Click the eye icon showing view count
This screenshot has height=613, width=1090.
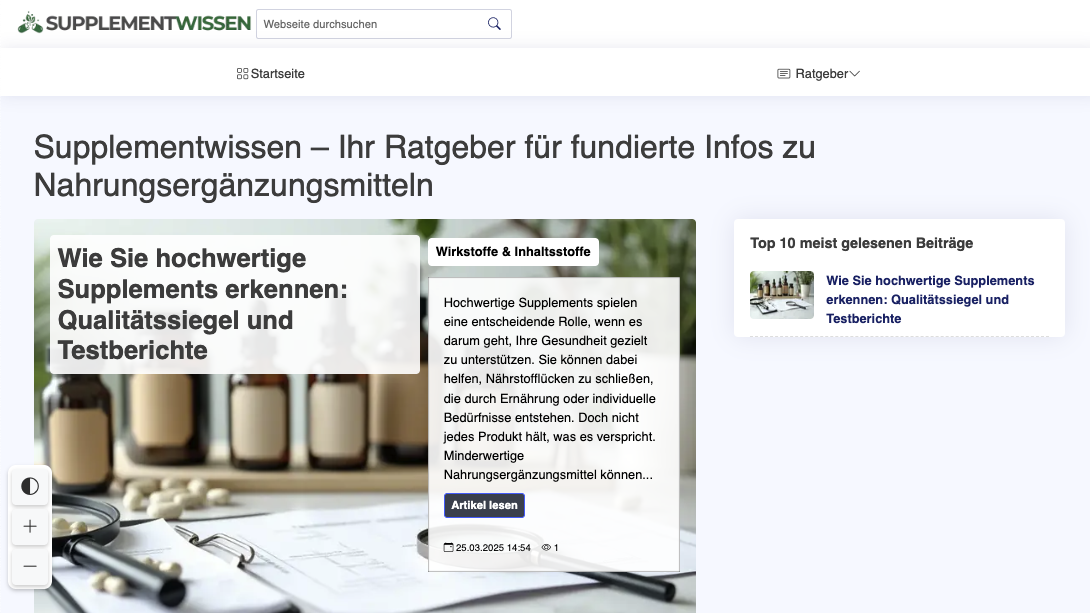(545, 547)
